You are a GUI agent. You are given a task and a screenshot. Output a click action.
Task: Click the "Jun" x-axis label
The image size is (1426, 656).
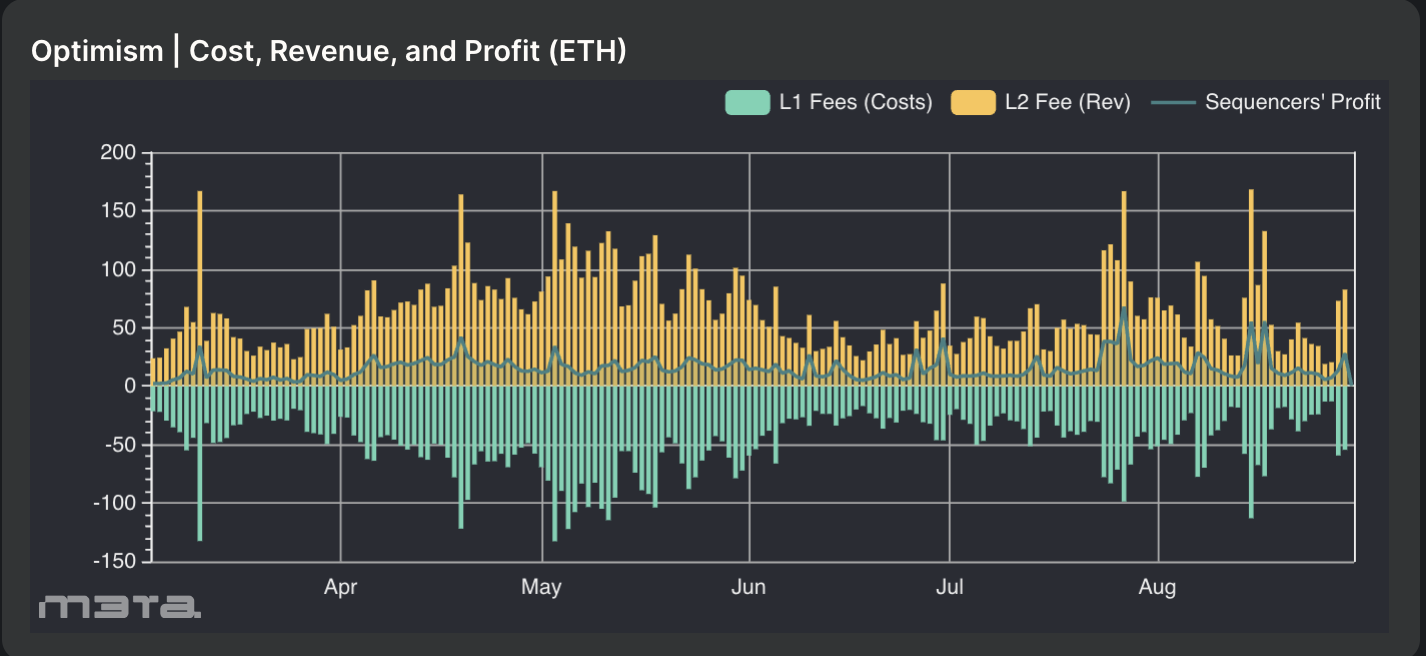[749, 587]
